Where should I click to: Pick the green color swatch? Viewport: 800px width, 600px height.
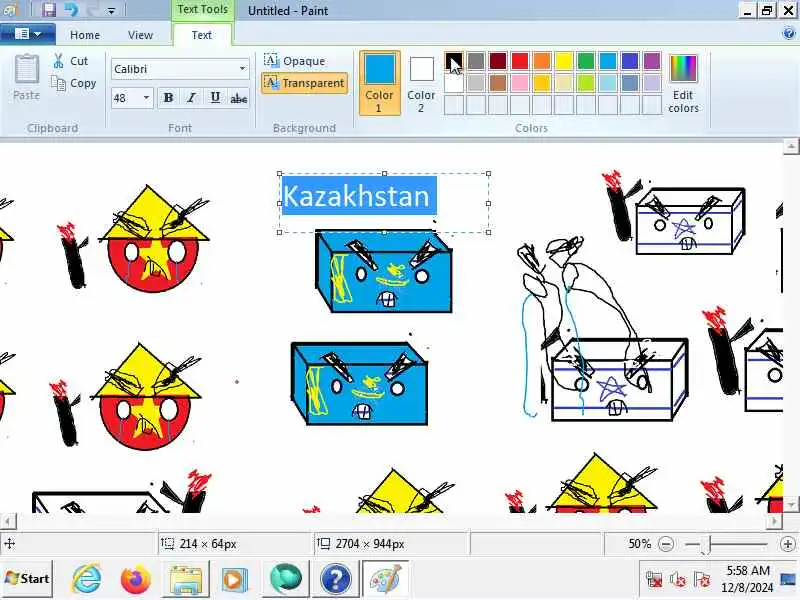tap(586, 61)
